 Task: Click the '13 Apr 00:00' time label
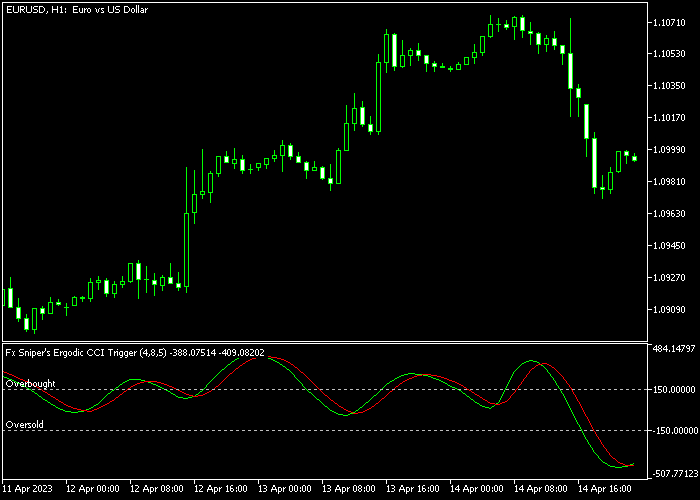coord(285,488)
